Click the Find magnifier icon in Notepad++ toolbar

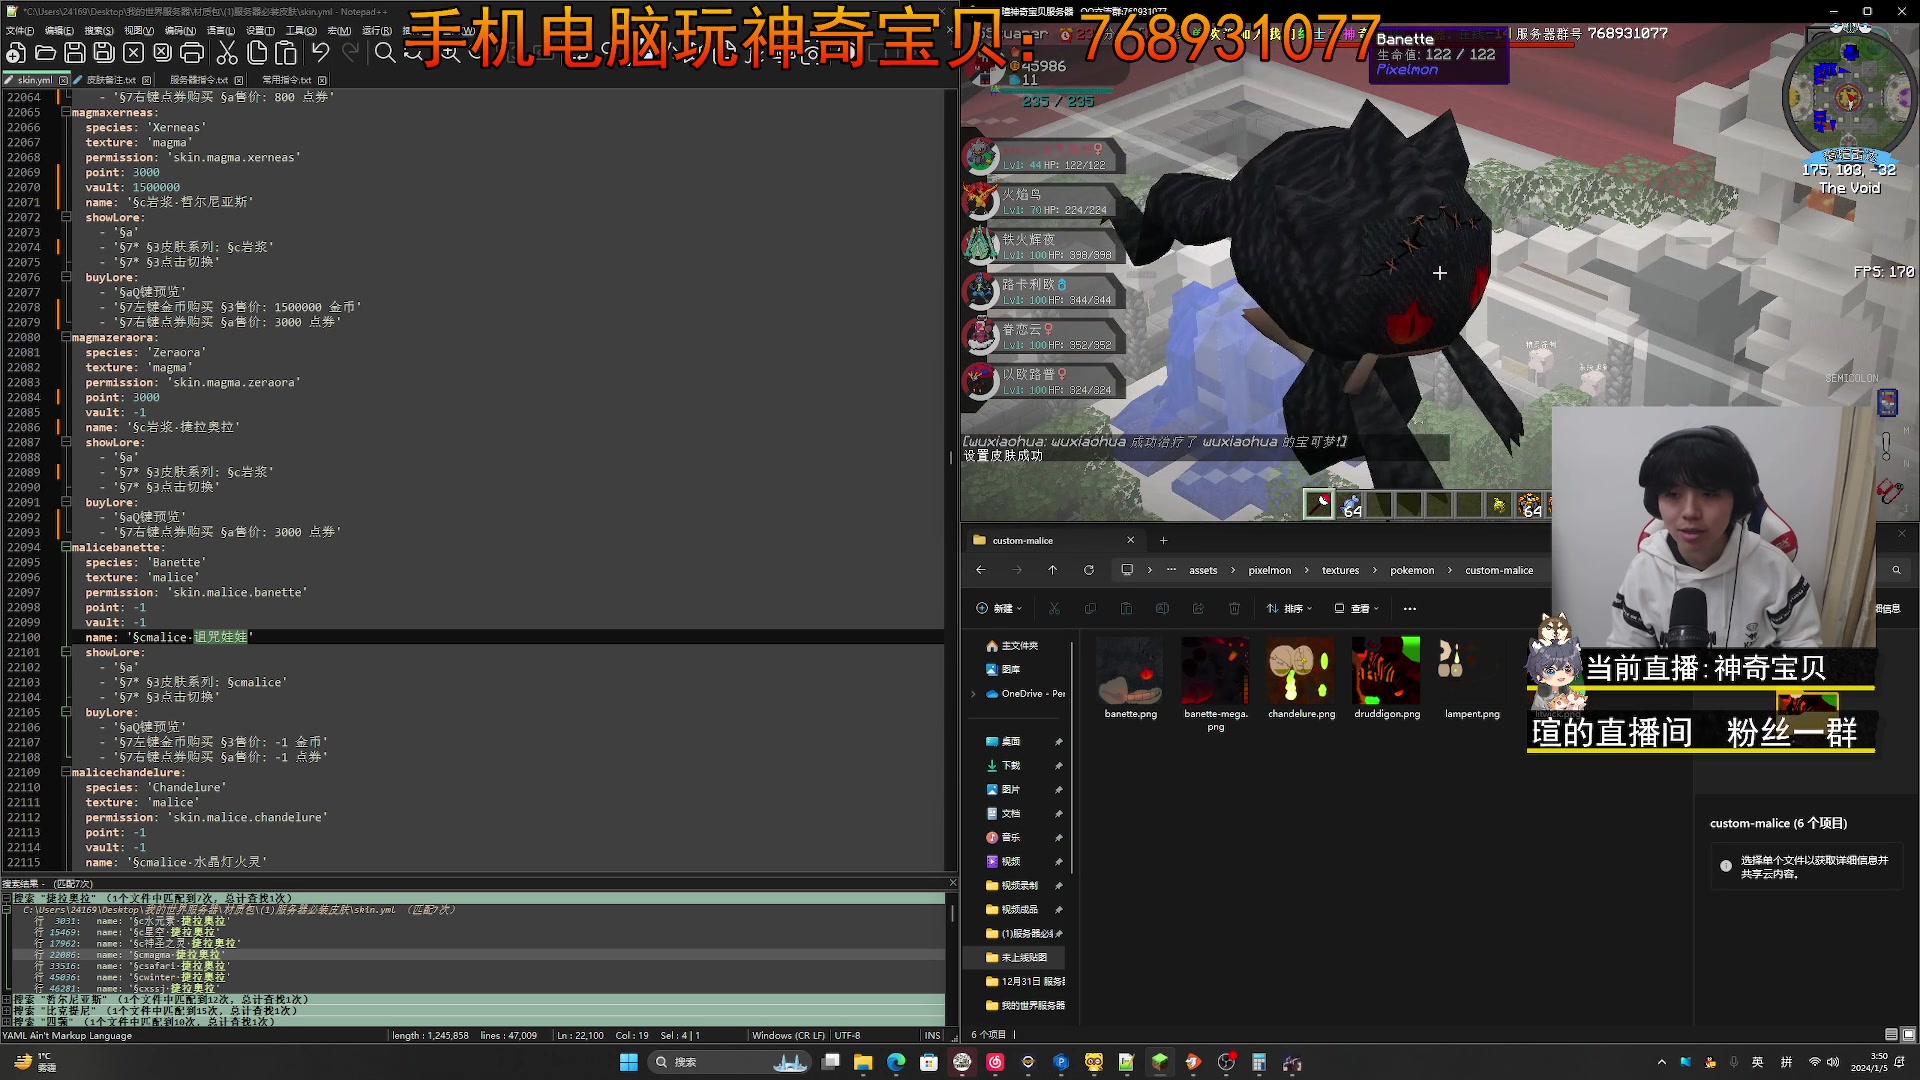click(385, 53)
